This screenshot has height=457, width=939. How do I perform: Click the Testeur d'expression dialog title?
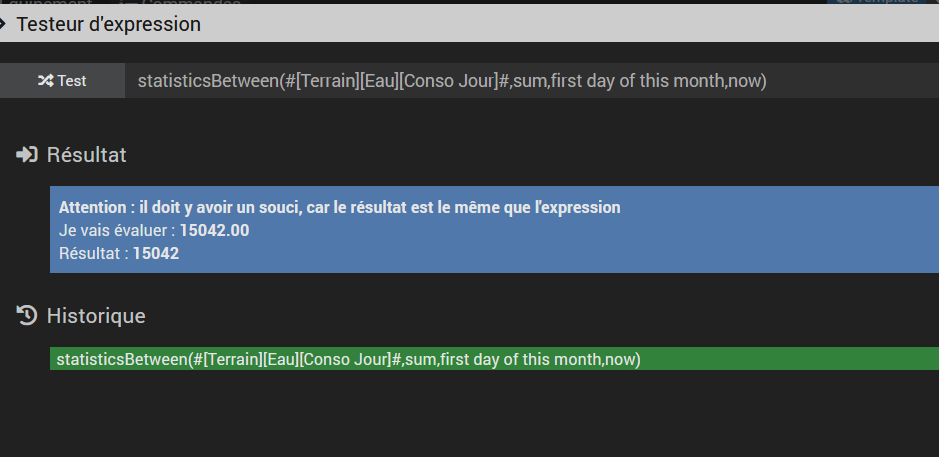(x=108, y=24)
